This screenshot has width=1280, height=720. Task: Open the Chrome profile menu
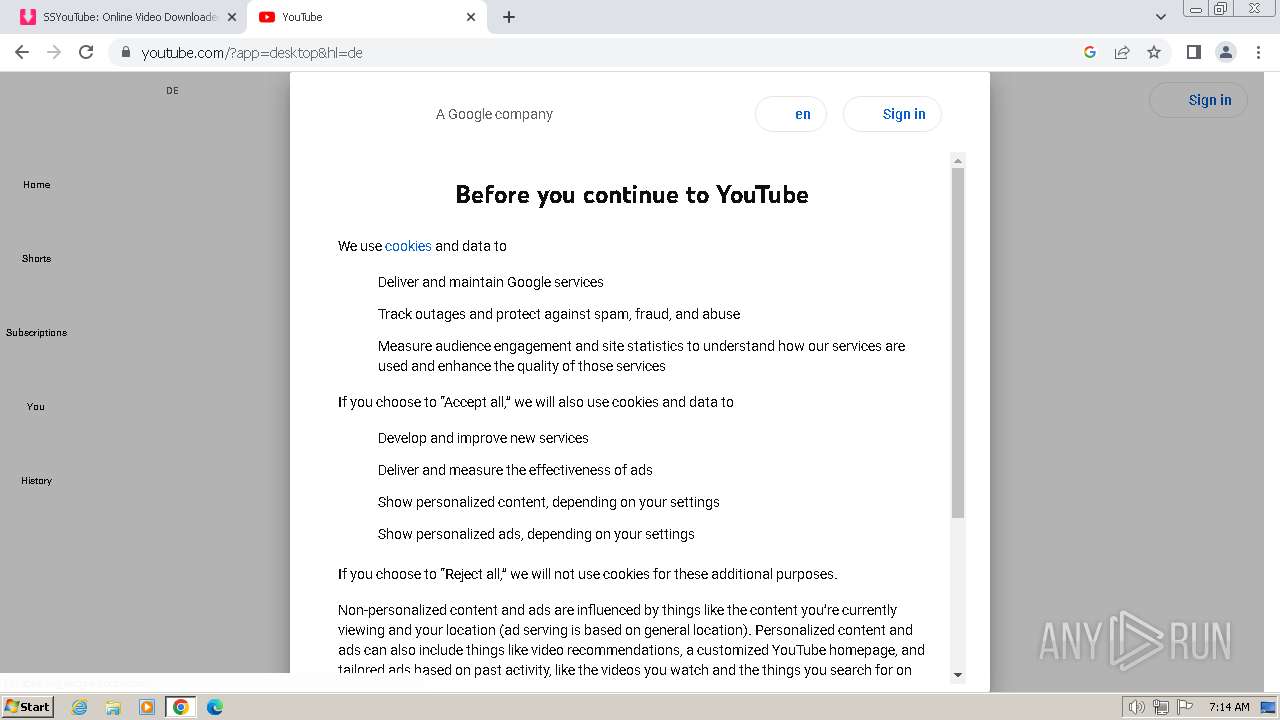click(x=1225, y=52)
